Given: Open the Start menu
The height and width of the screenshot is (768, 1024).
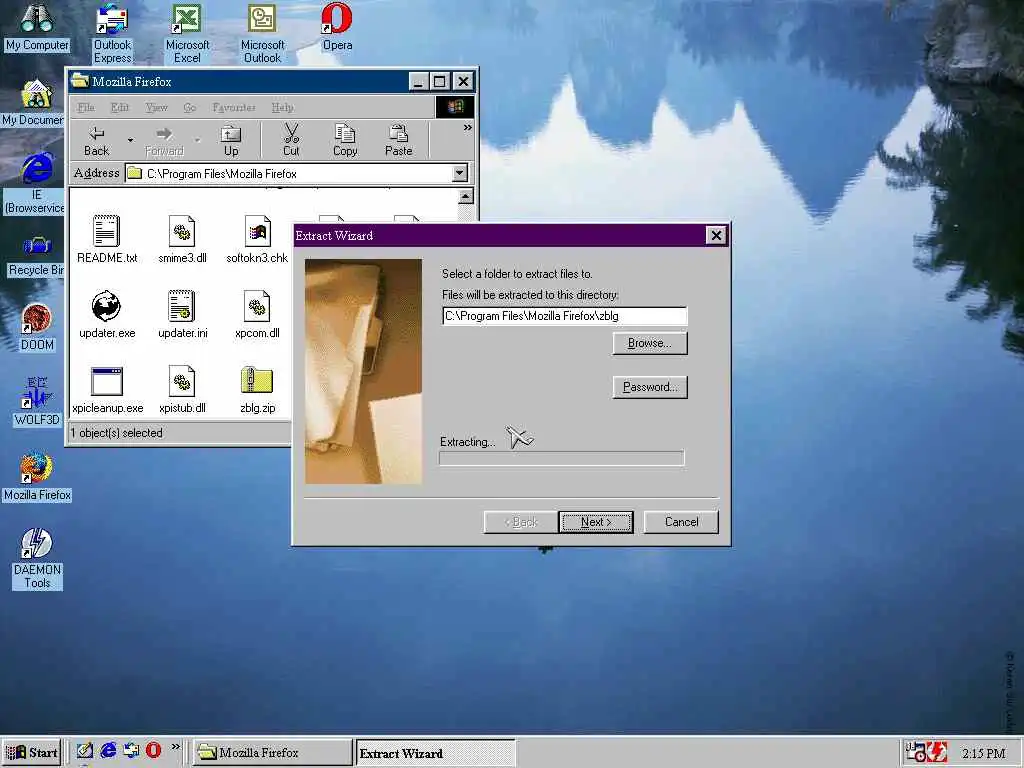Looking at the screenshot, I should (32, 752).
